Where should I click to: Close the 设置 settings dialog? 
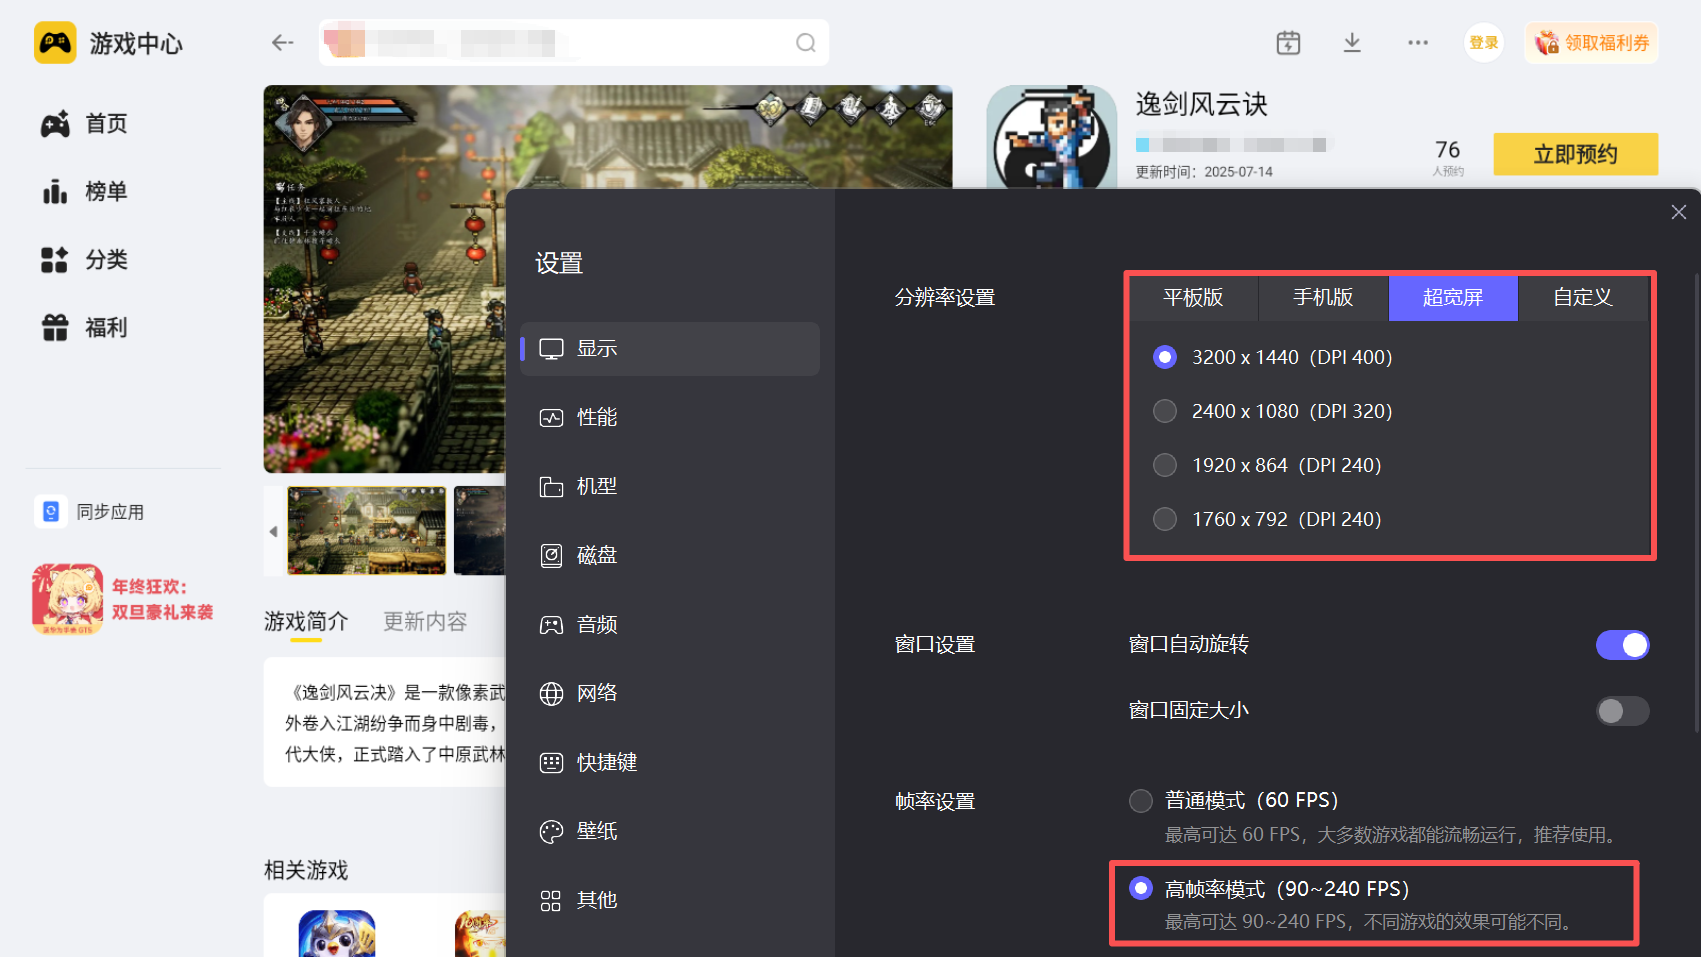click(x=1679, y=212)
